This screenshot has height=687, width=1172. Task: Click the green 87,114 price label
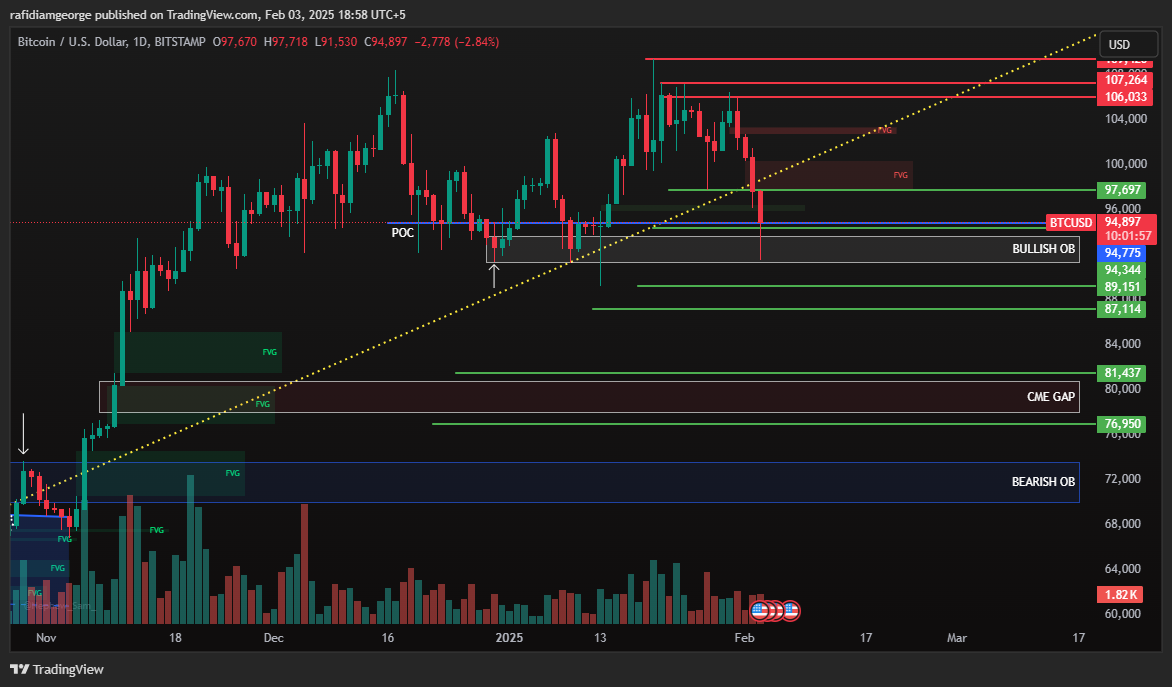pos(1122,309)
